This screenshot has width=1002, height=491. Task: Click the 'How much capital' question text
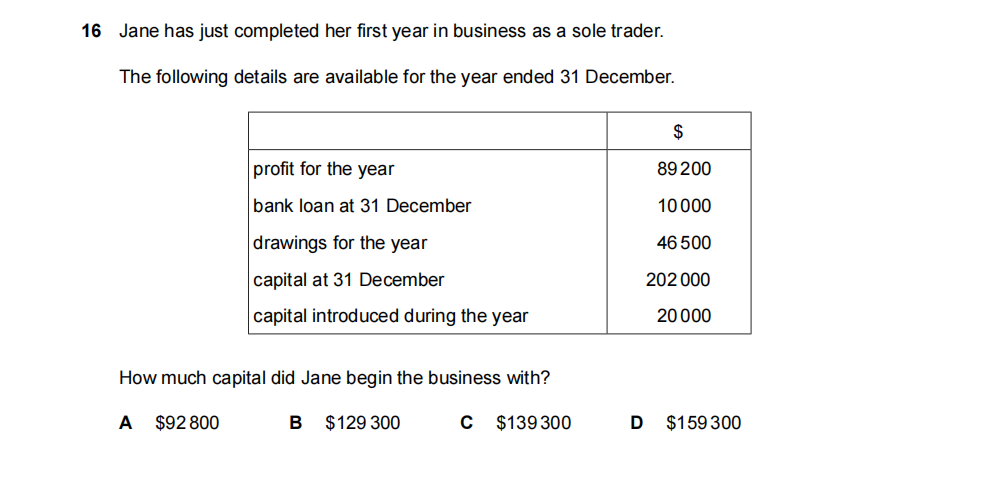(x=334, y=378)
